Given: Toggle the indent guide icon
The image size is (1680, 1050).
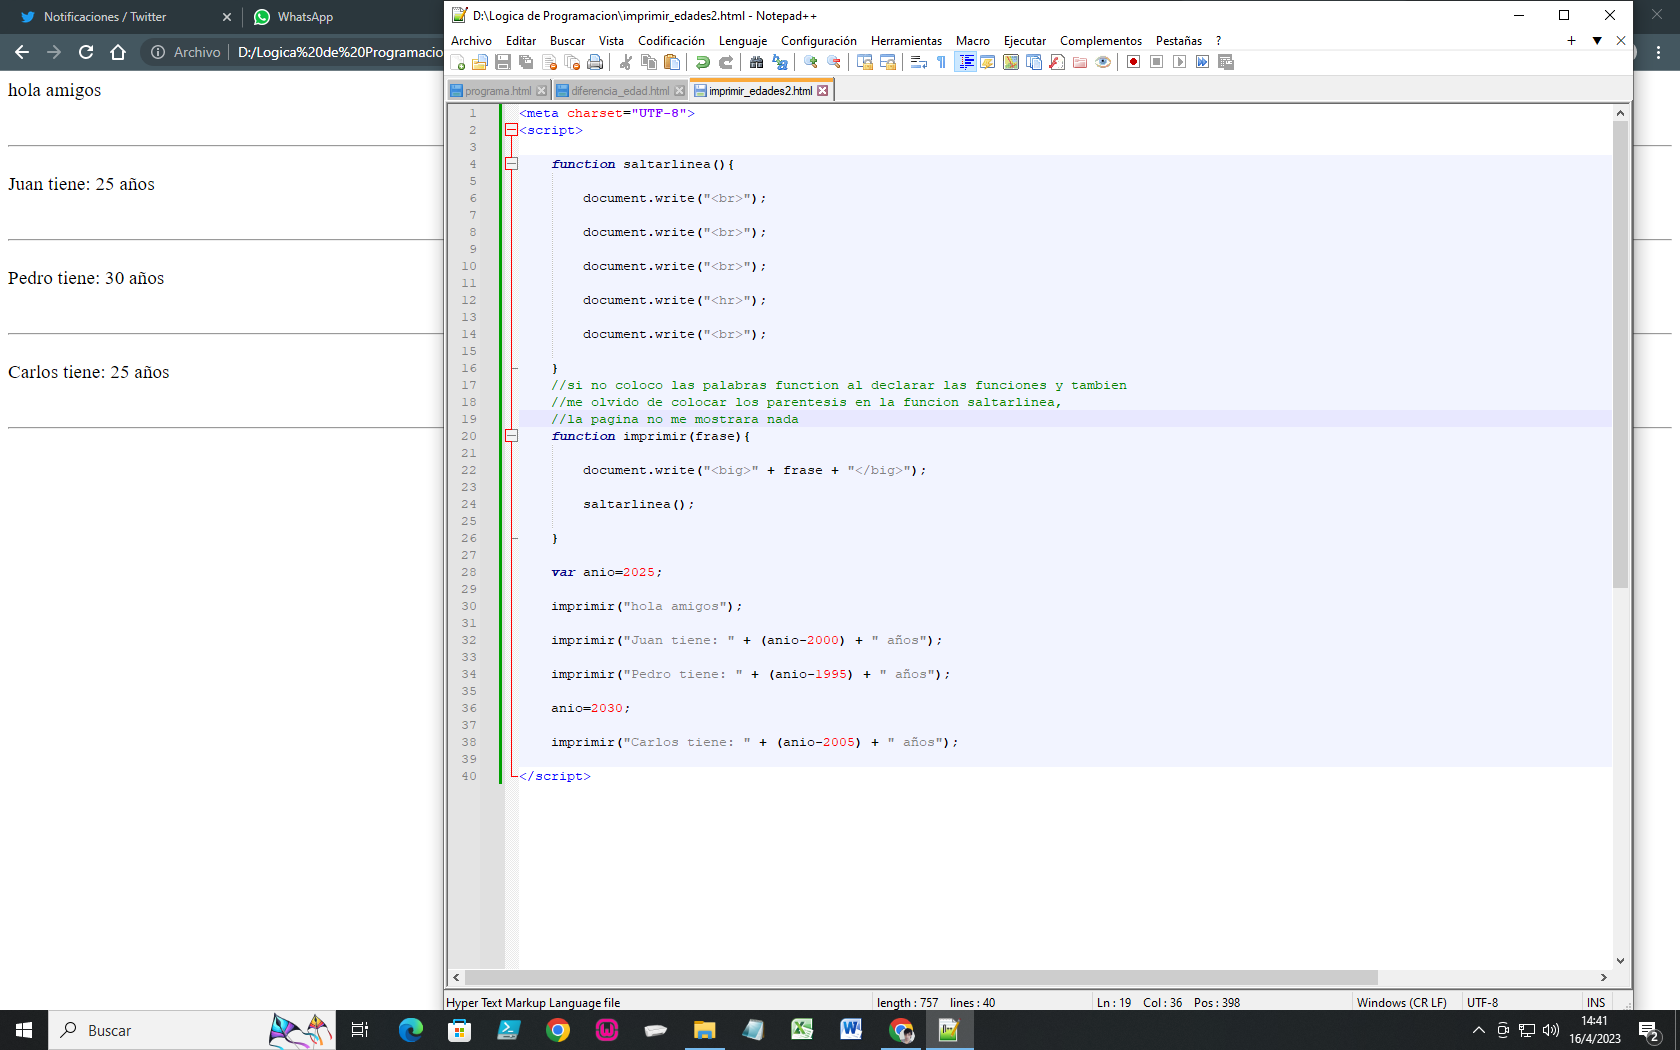Looking at the screenshot, I should pyautogui.click(x=966, y=62).
